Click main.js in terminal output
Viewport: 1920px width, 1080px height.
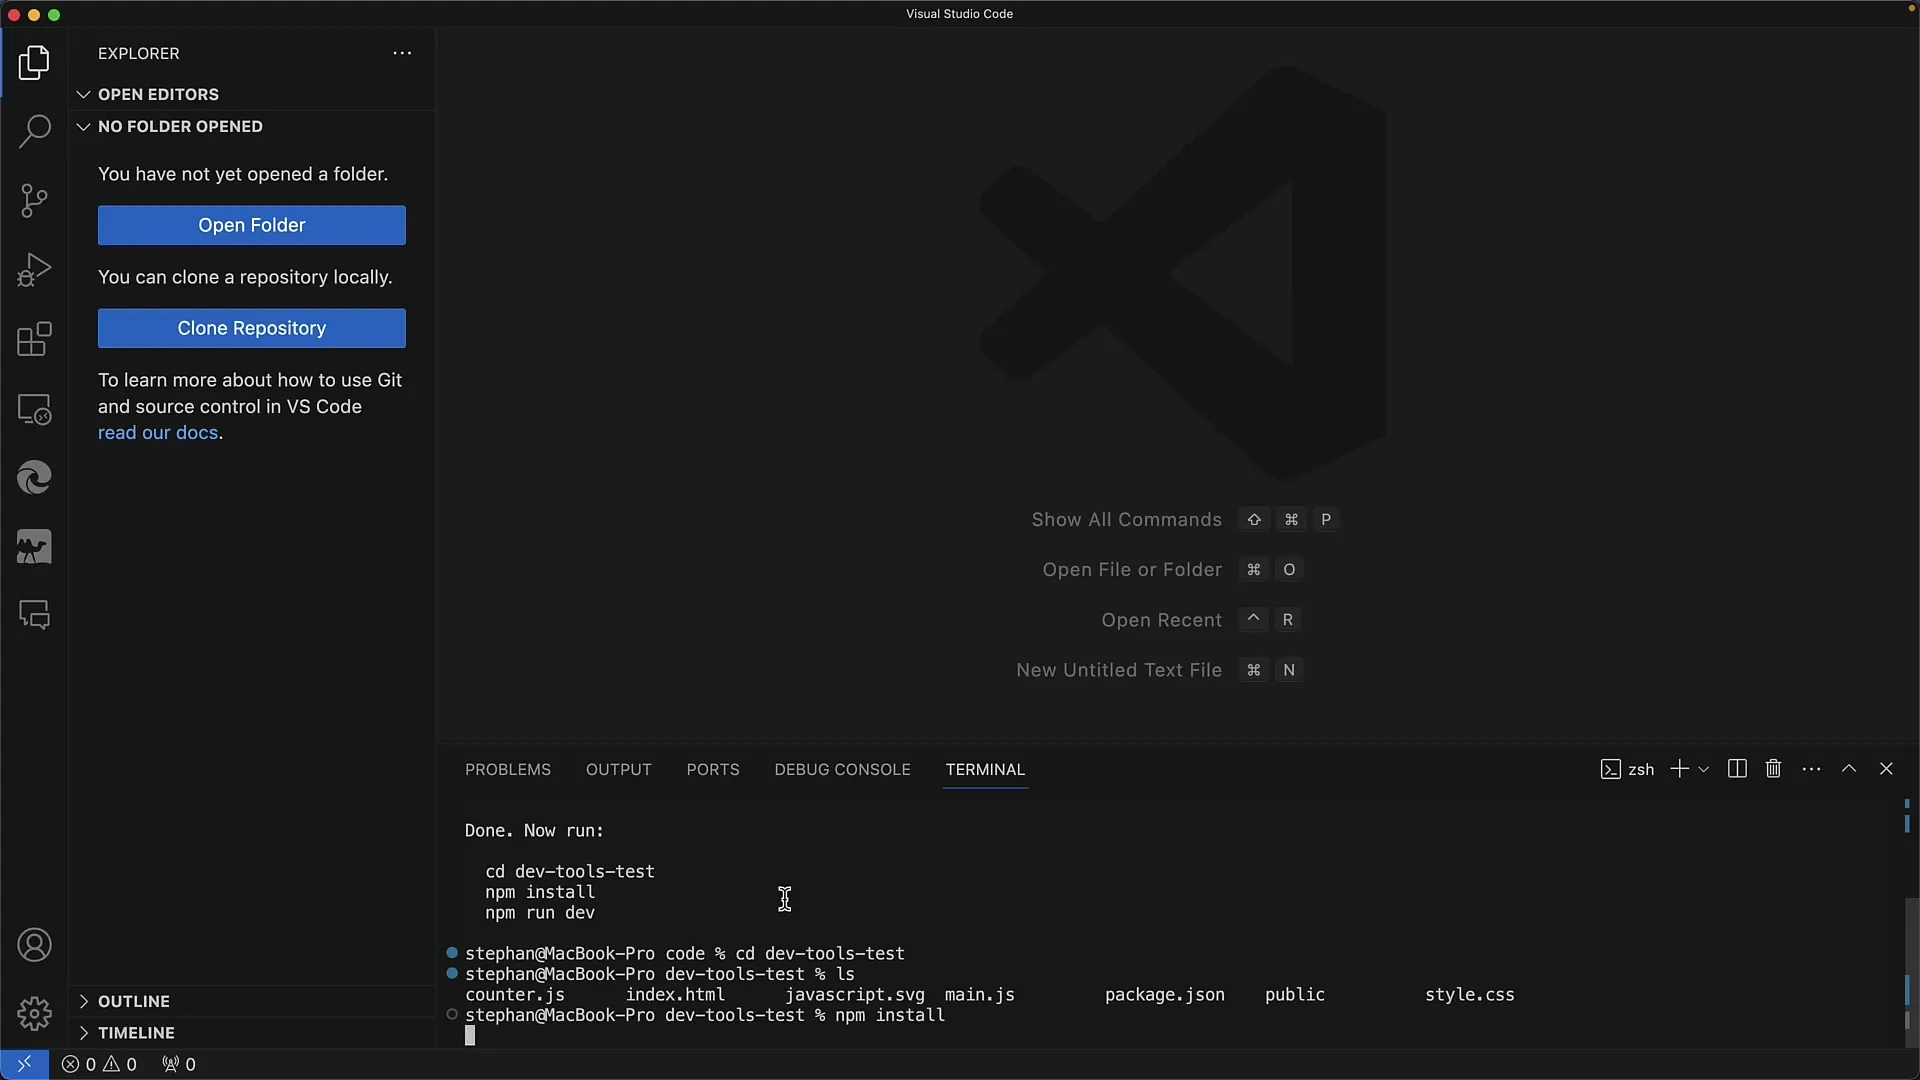coord(980,995)
